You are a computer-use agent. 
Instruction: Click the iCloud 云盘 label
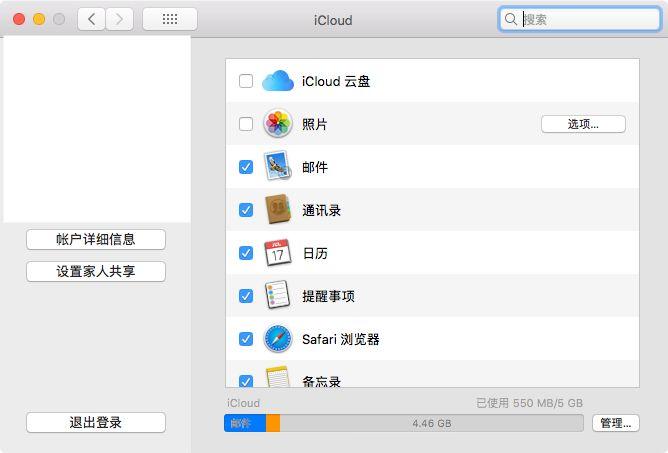point(336,81)
